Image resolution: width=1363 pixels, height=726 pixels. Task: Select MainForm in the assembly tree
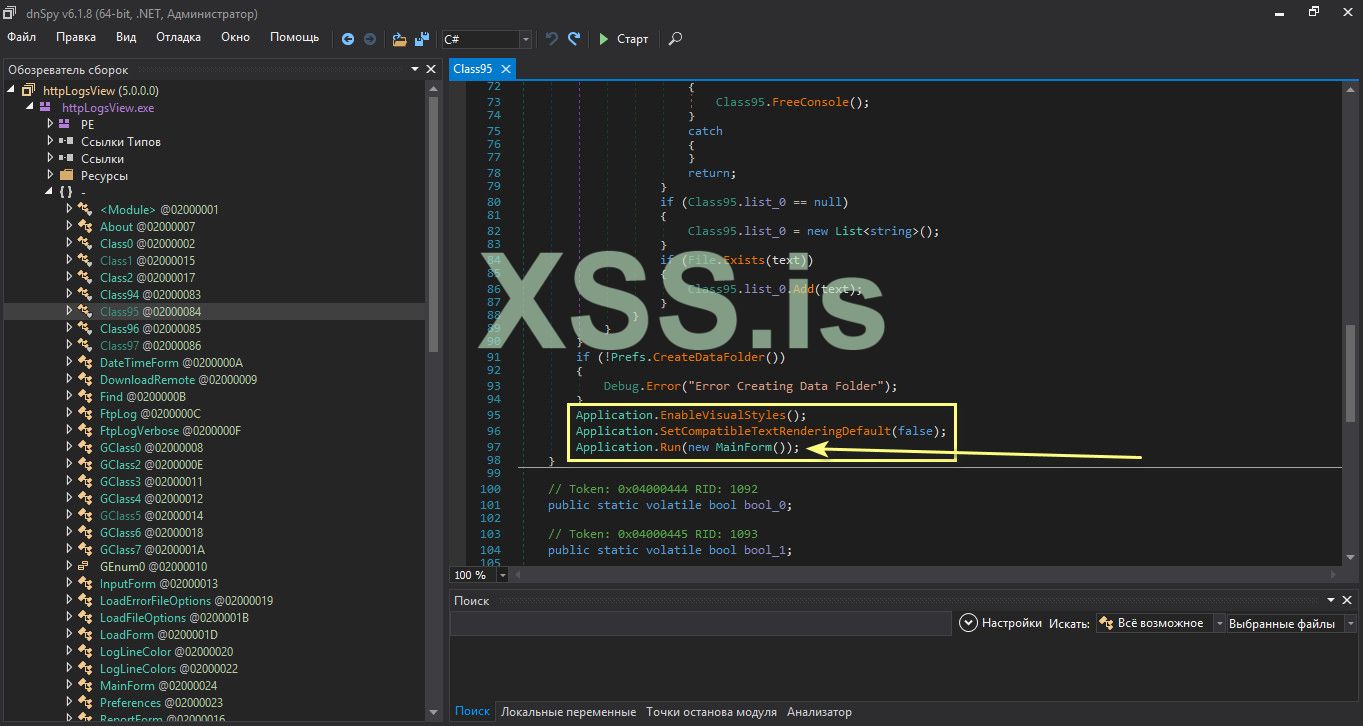click(x=127, y=686)
